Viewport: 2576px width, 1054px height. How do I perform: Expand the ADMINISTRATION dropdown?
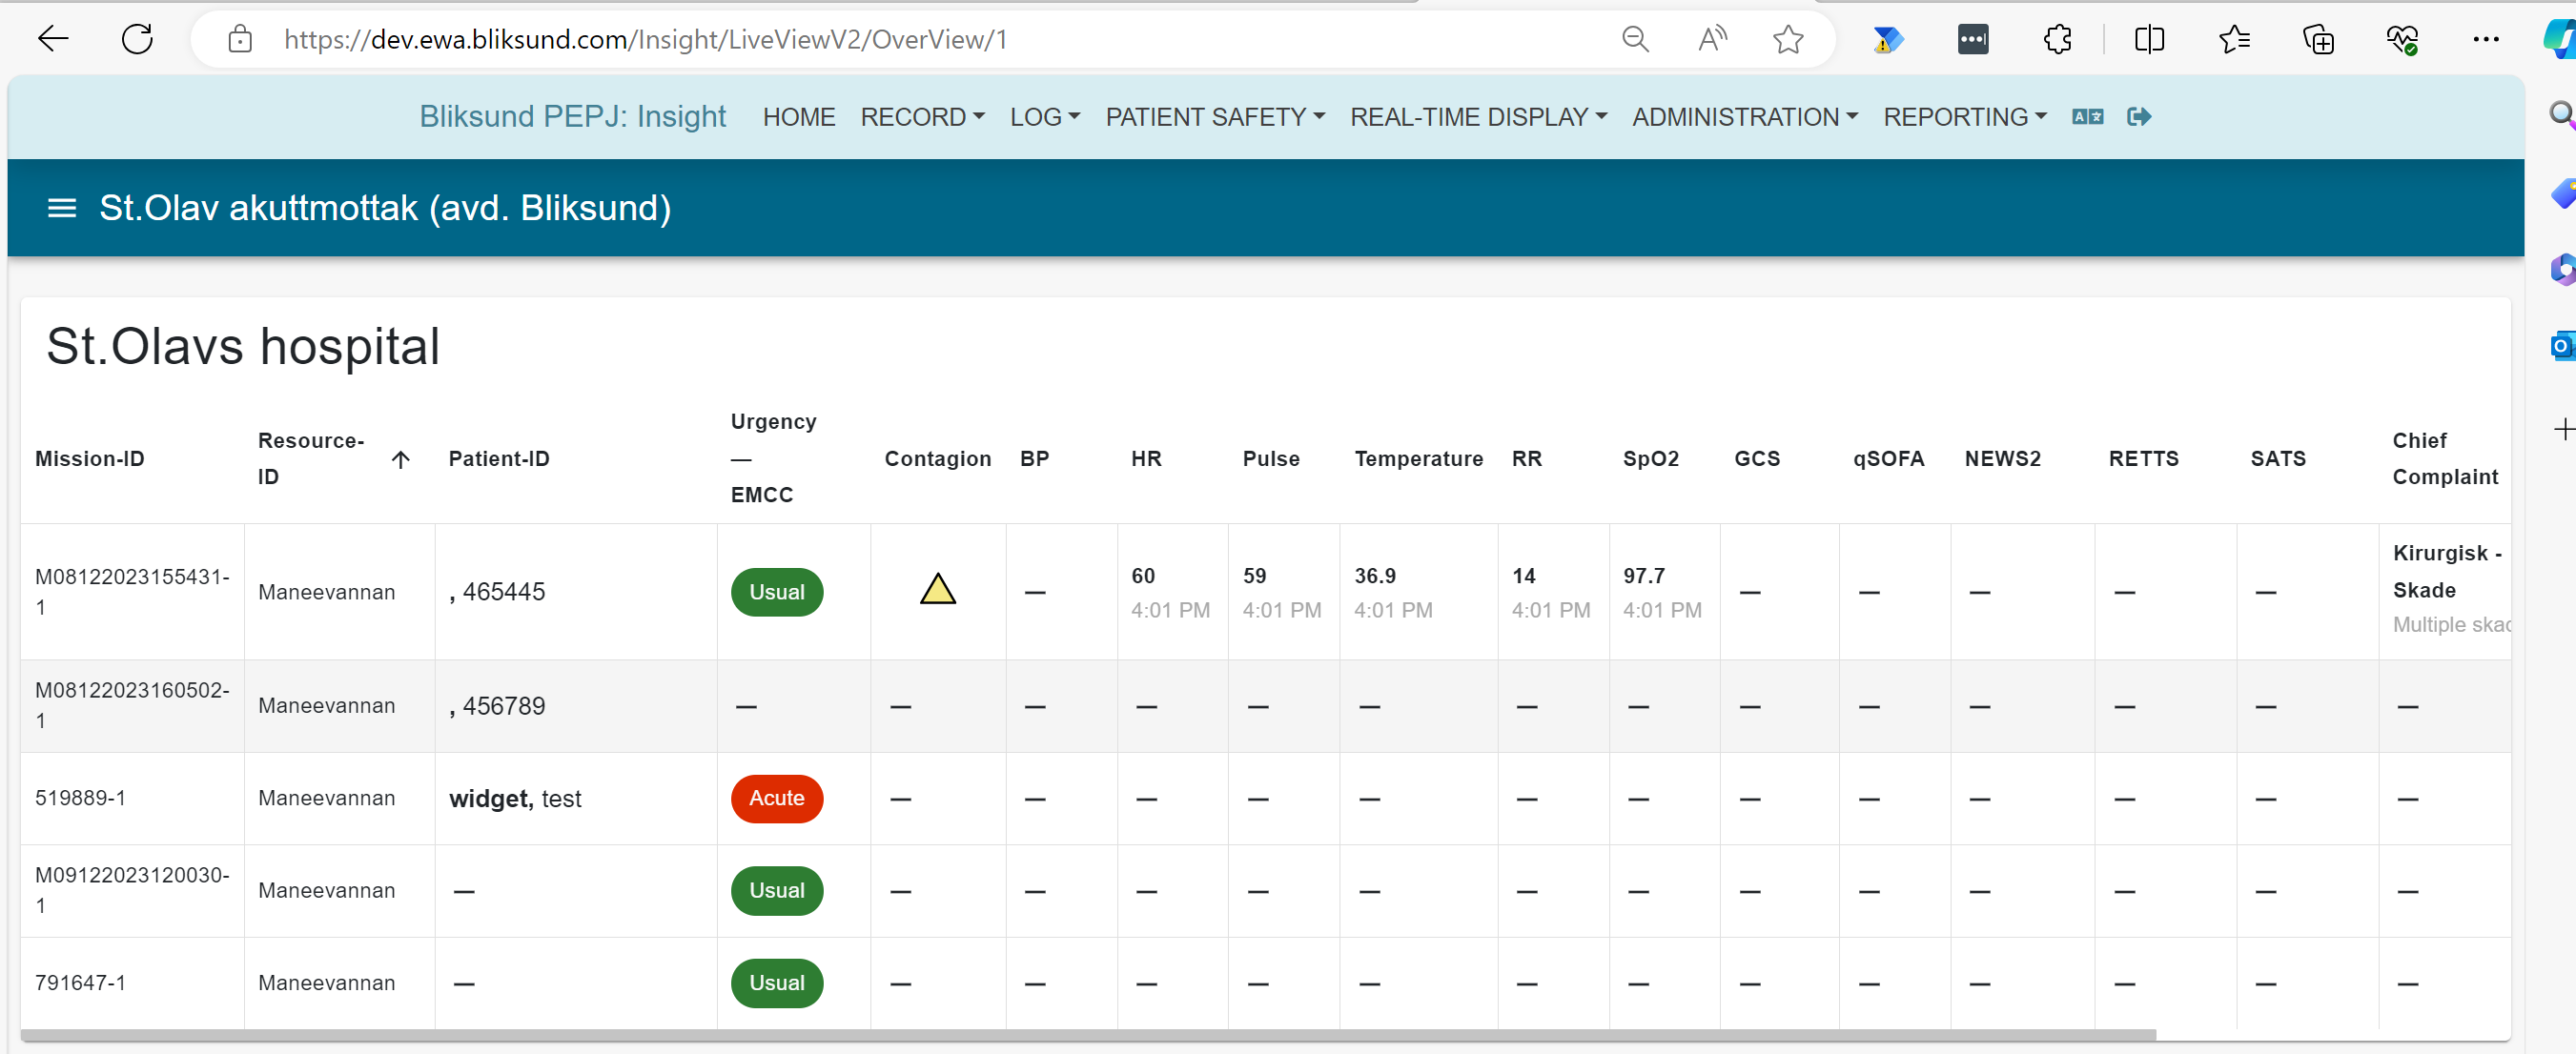1745,117
